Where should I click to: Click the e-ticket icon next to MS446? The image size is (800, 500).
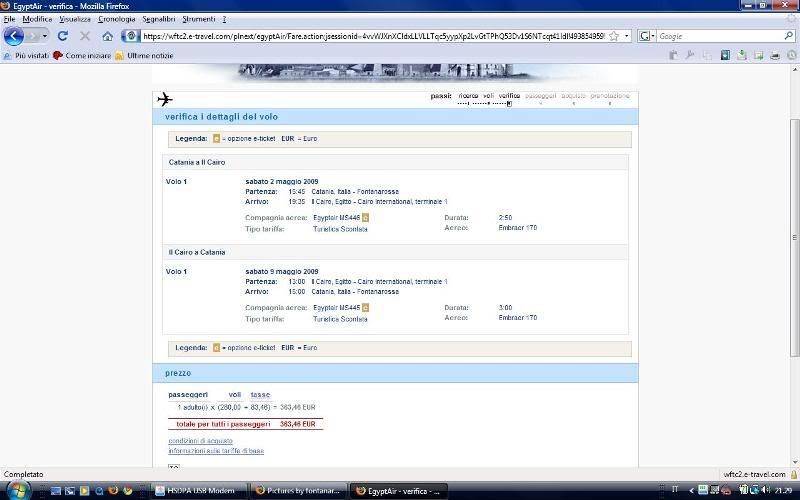pos(365,218)
